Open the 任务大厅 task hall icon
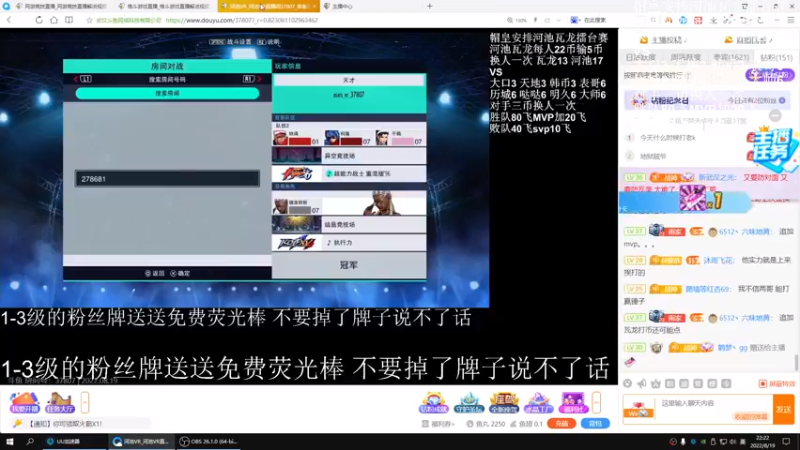The width and height of the screenshot is (800, 450). pyautogui.click(x=60, y=403)
